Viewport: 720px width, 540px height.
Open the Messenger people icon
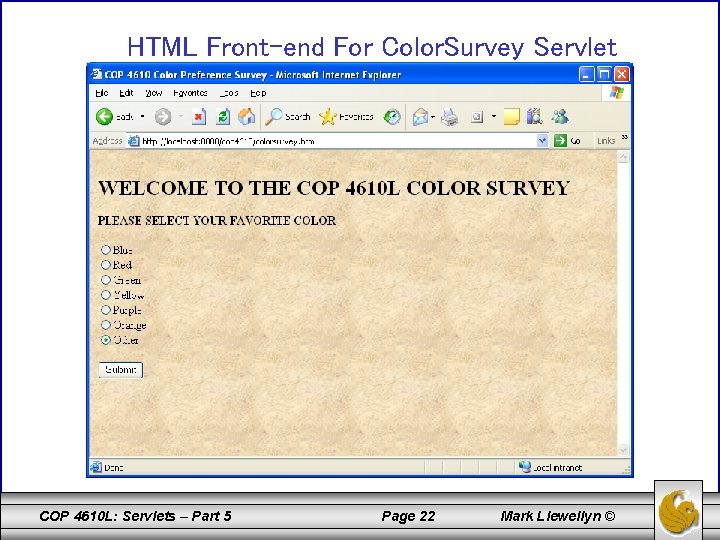560,117
